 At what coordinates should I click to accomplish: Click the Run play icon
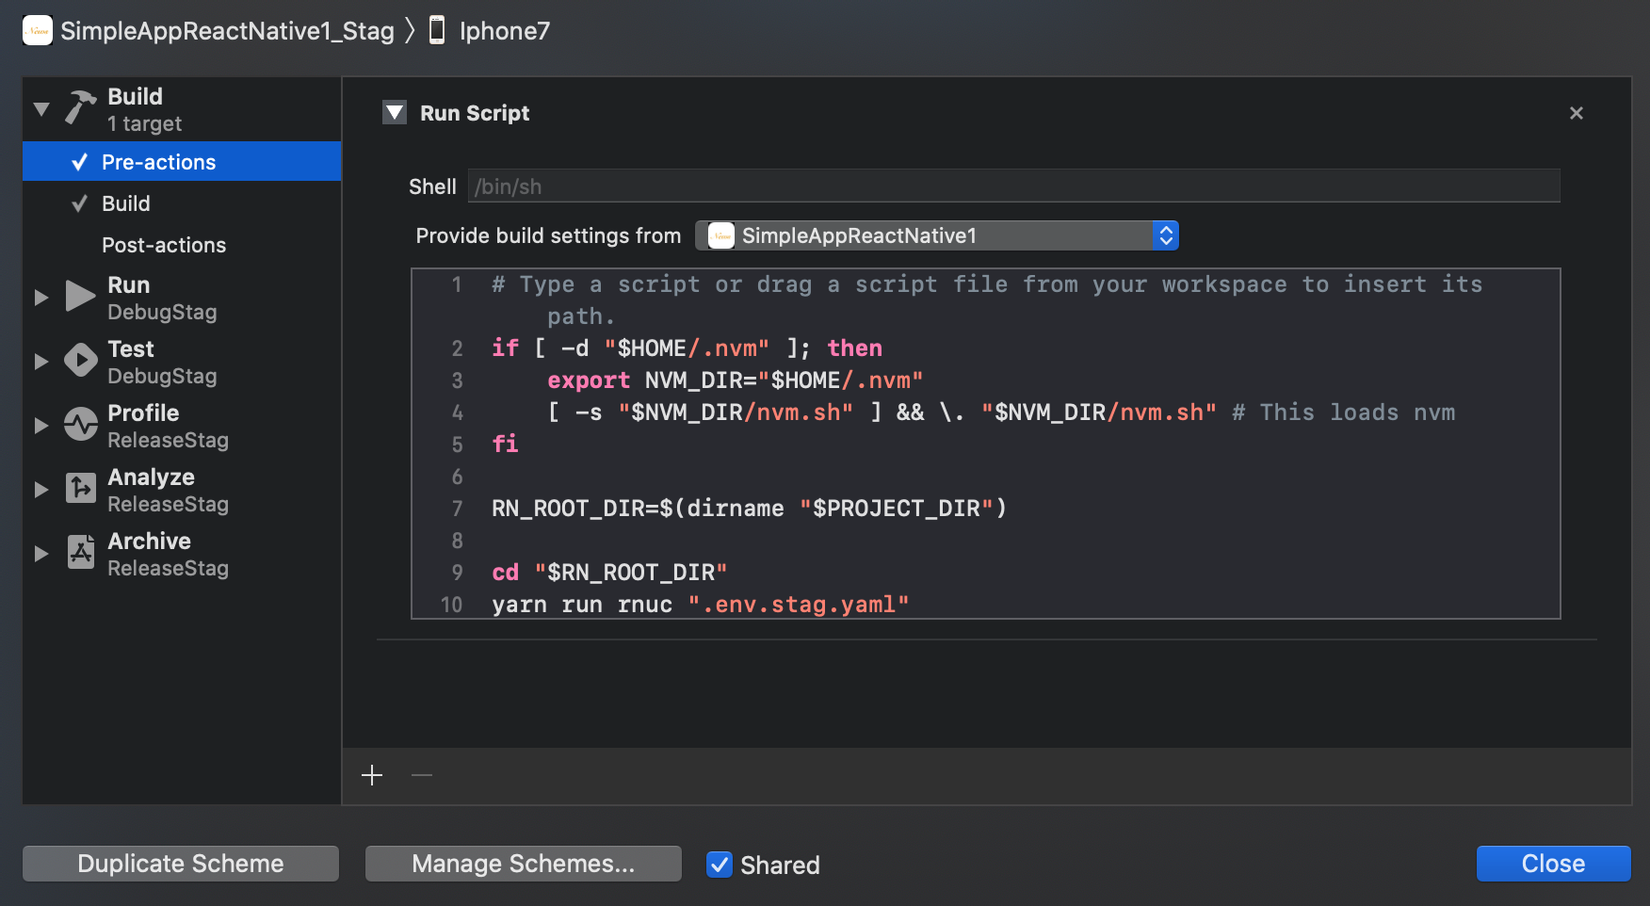pos(80,296)
